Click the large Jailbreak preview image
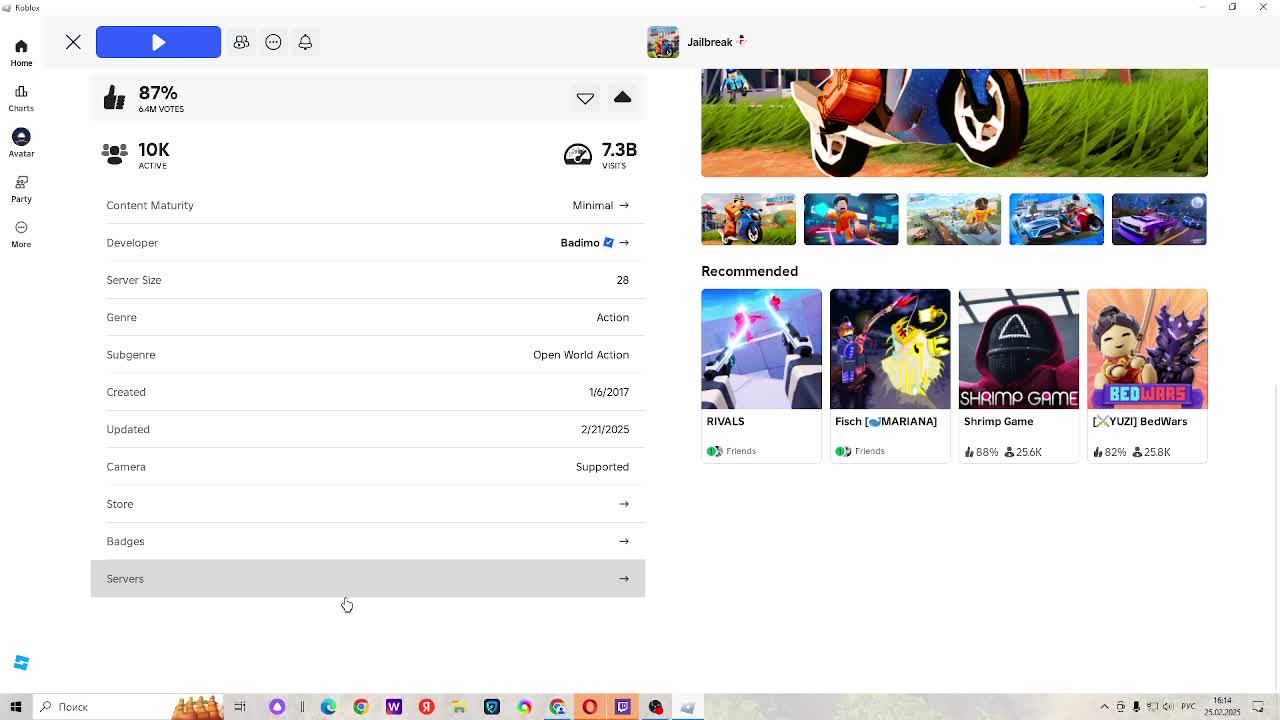1280x720 pixels. point(954,123)
